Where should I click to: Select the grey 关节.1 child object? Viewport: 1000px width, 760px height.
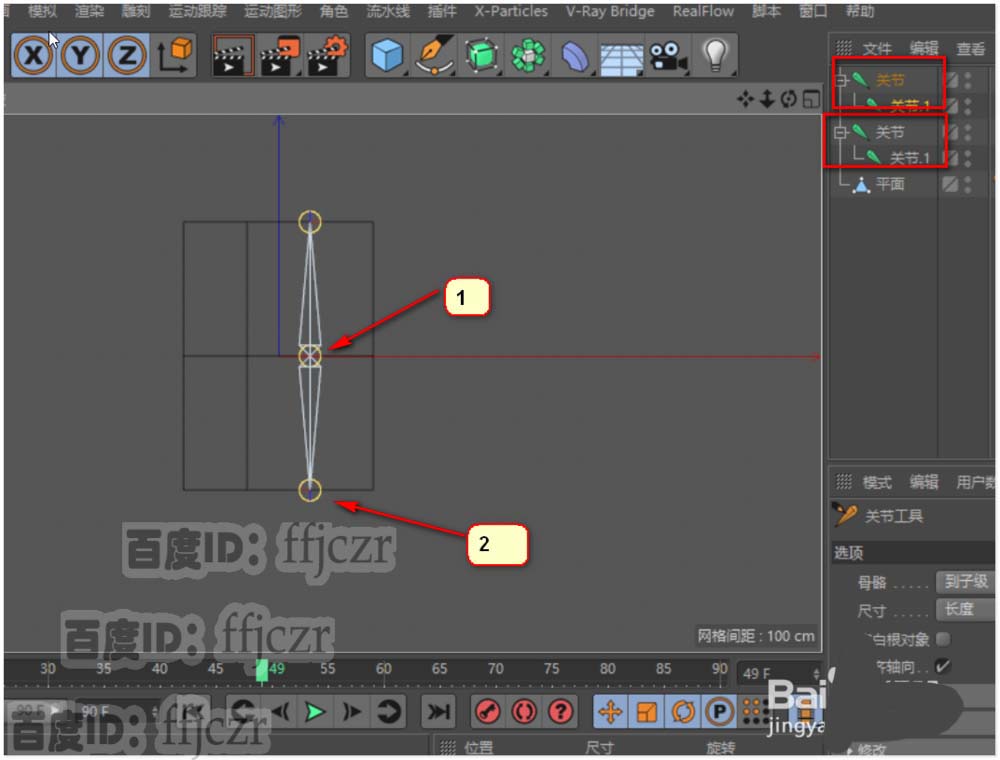(909, 157)
